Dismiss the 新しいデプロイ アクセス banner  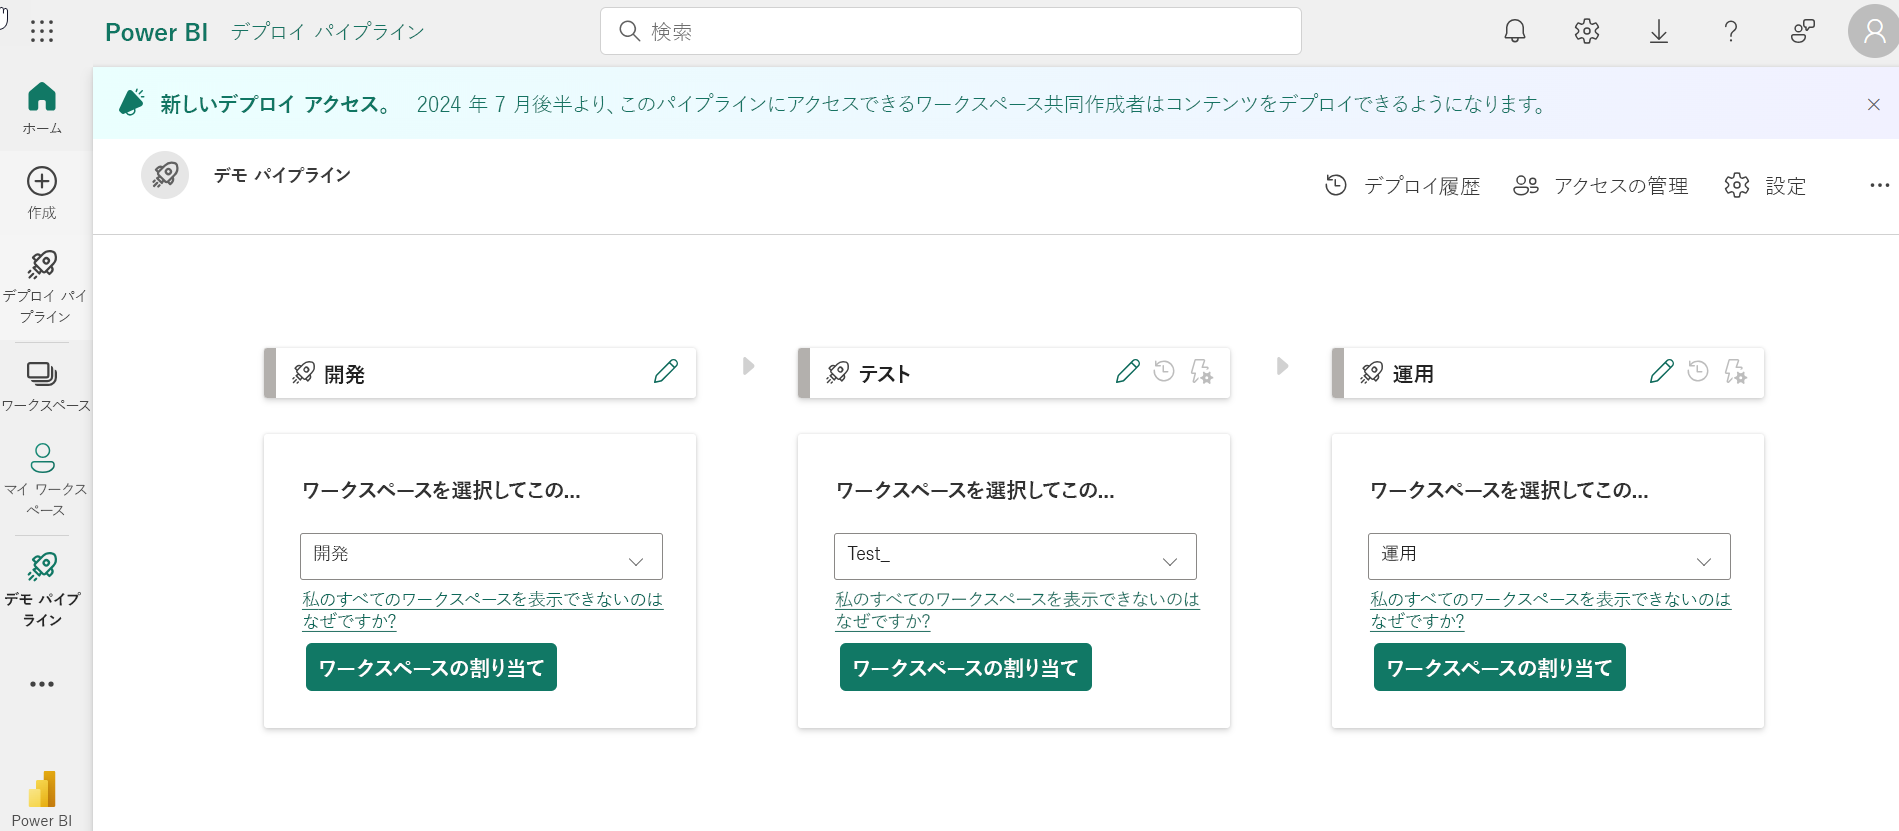click(1874, 104)
